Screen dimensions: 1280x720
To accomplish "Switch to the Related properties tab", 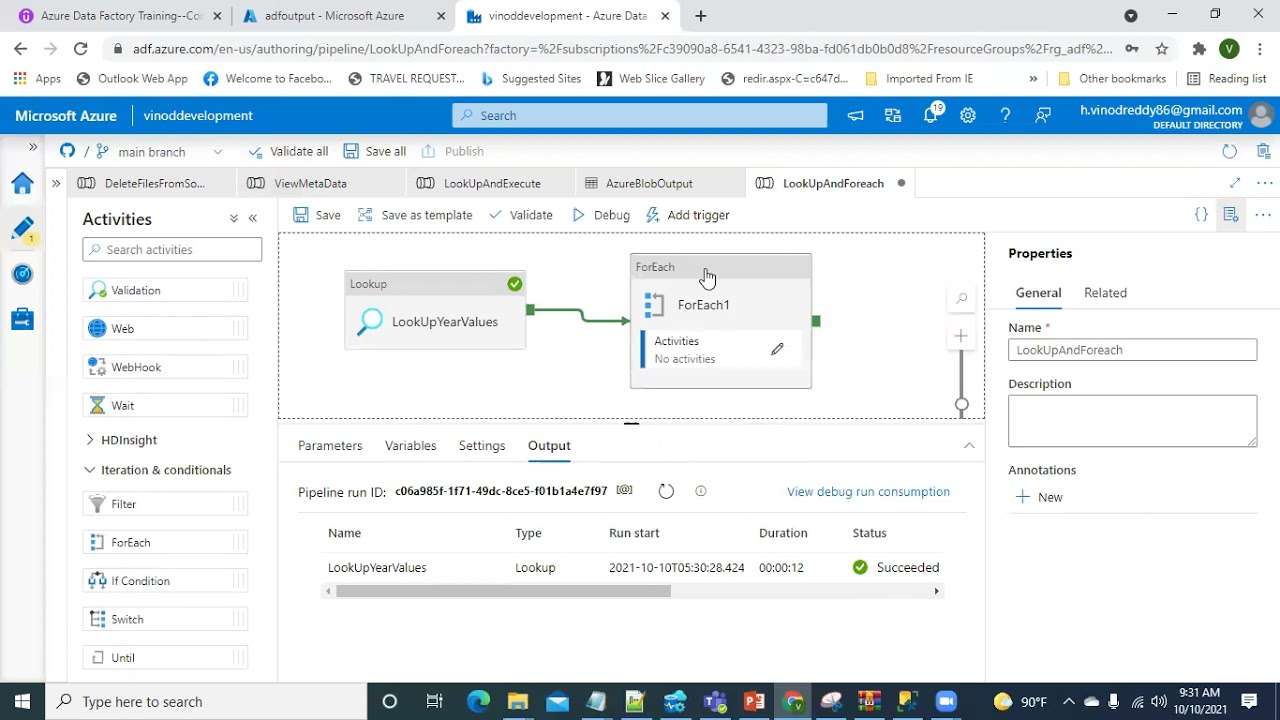I will (1105, 293).
